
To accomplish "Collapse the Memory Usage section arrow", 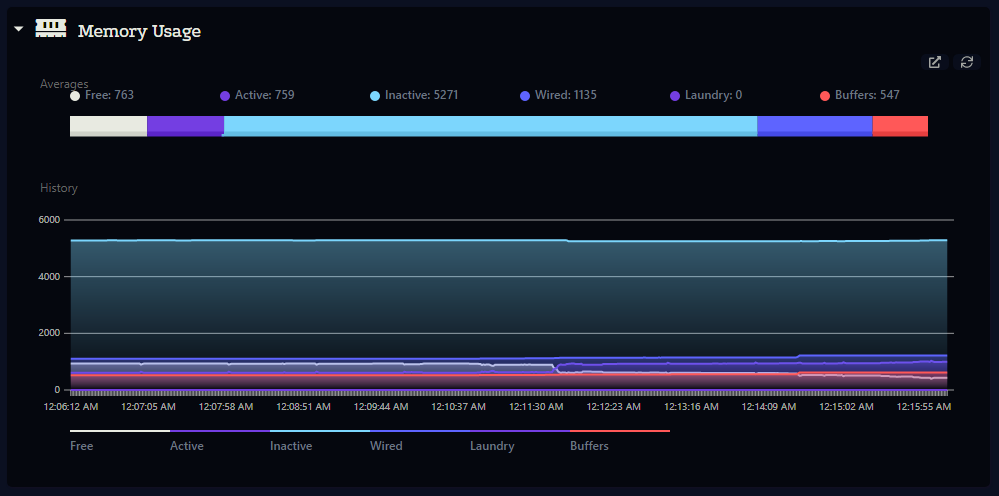I will [18, 29].
